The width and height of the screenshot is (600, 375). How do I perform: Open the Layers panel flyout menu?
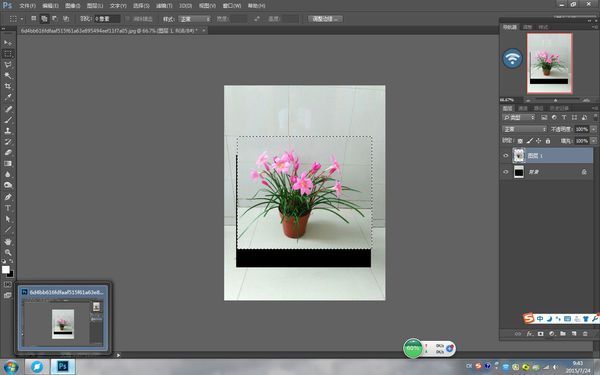click(594, 108)
